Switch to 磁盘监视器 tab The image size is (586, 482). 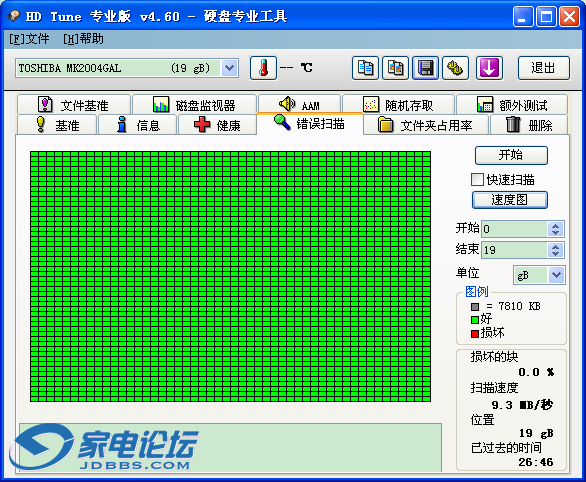pos(194,105)
